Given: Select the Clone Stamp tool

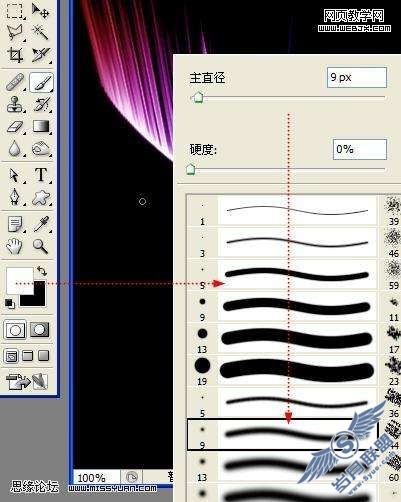Looking at the screenshot, I should [15, 104].
